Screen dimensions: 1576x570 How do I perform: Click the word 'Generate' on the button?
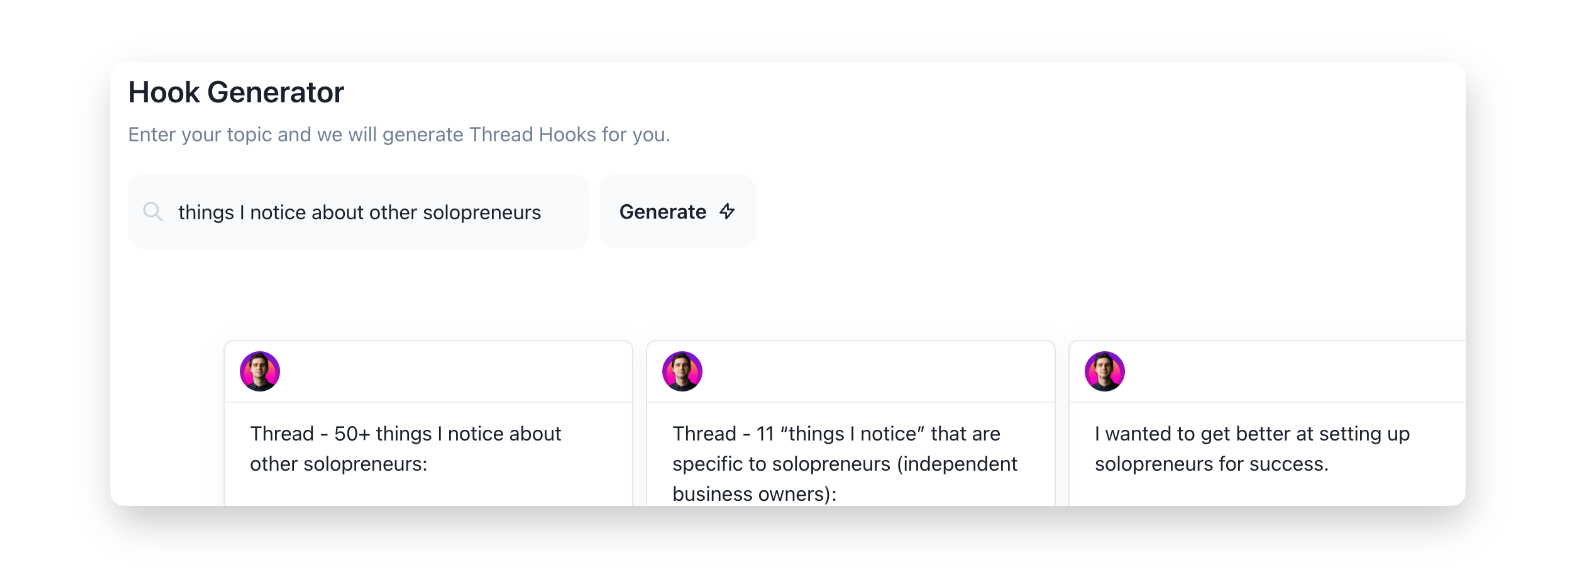662,212
